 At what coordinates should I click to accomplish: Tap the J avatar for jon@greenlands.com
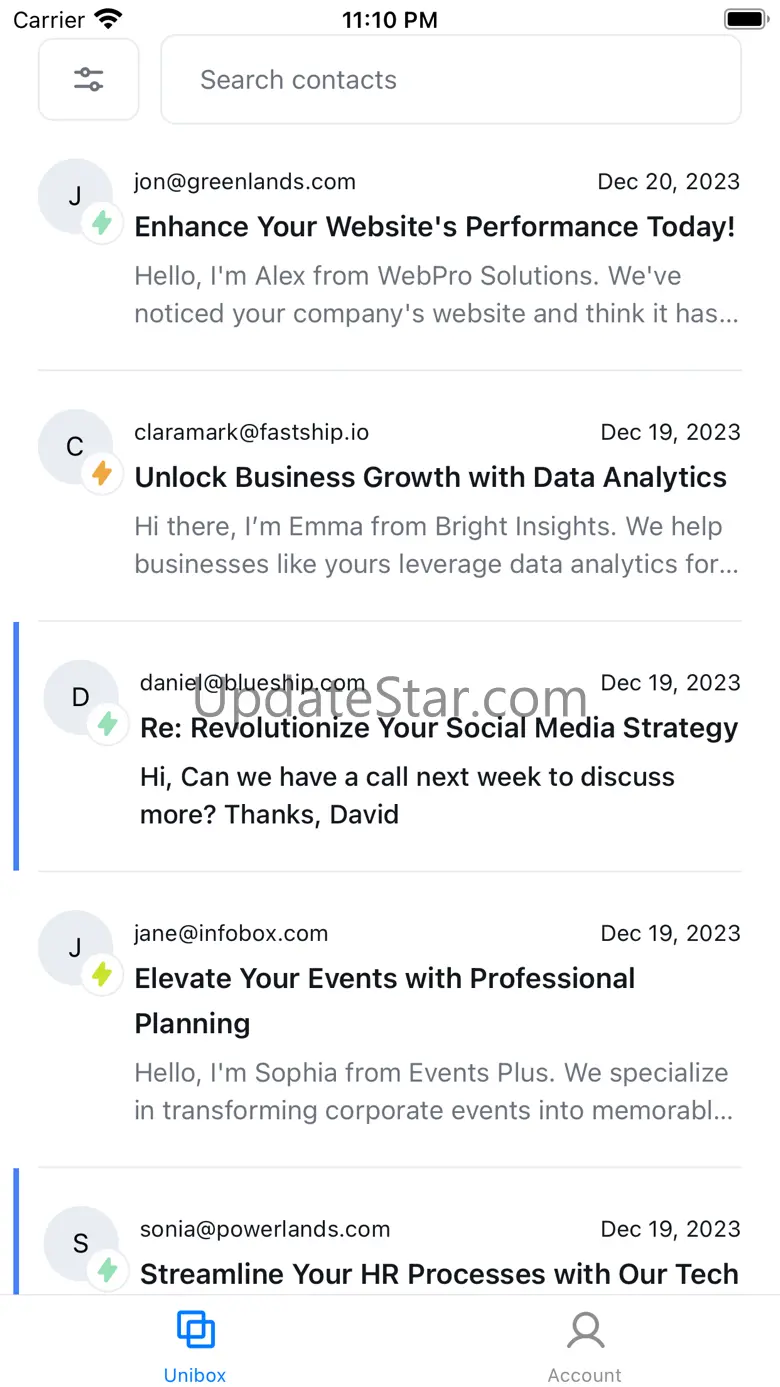(x=75, y=196)
